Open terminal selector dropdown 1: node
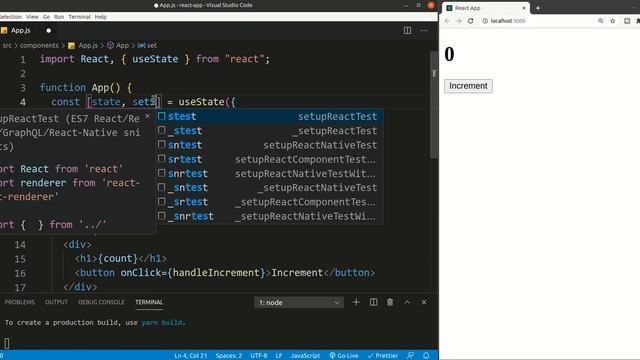Image resolution: width=640 pixels, height=360 pixels. 299,302
